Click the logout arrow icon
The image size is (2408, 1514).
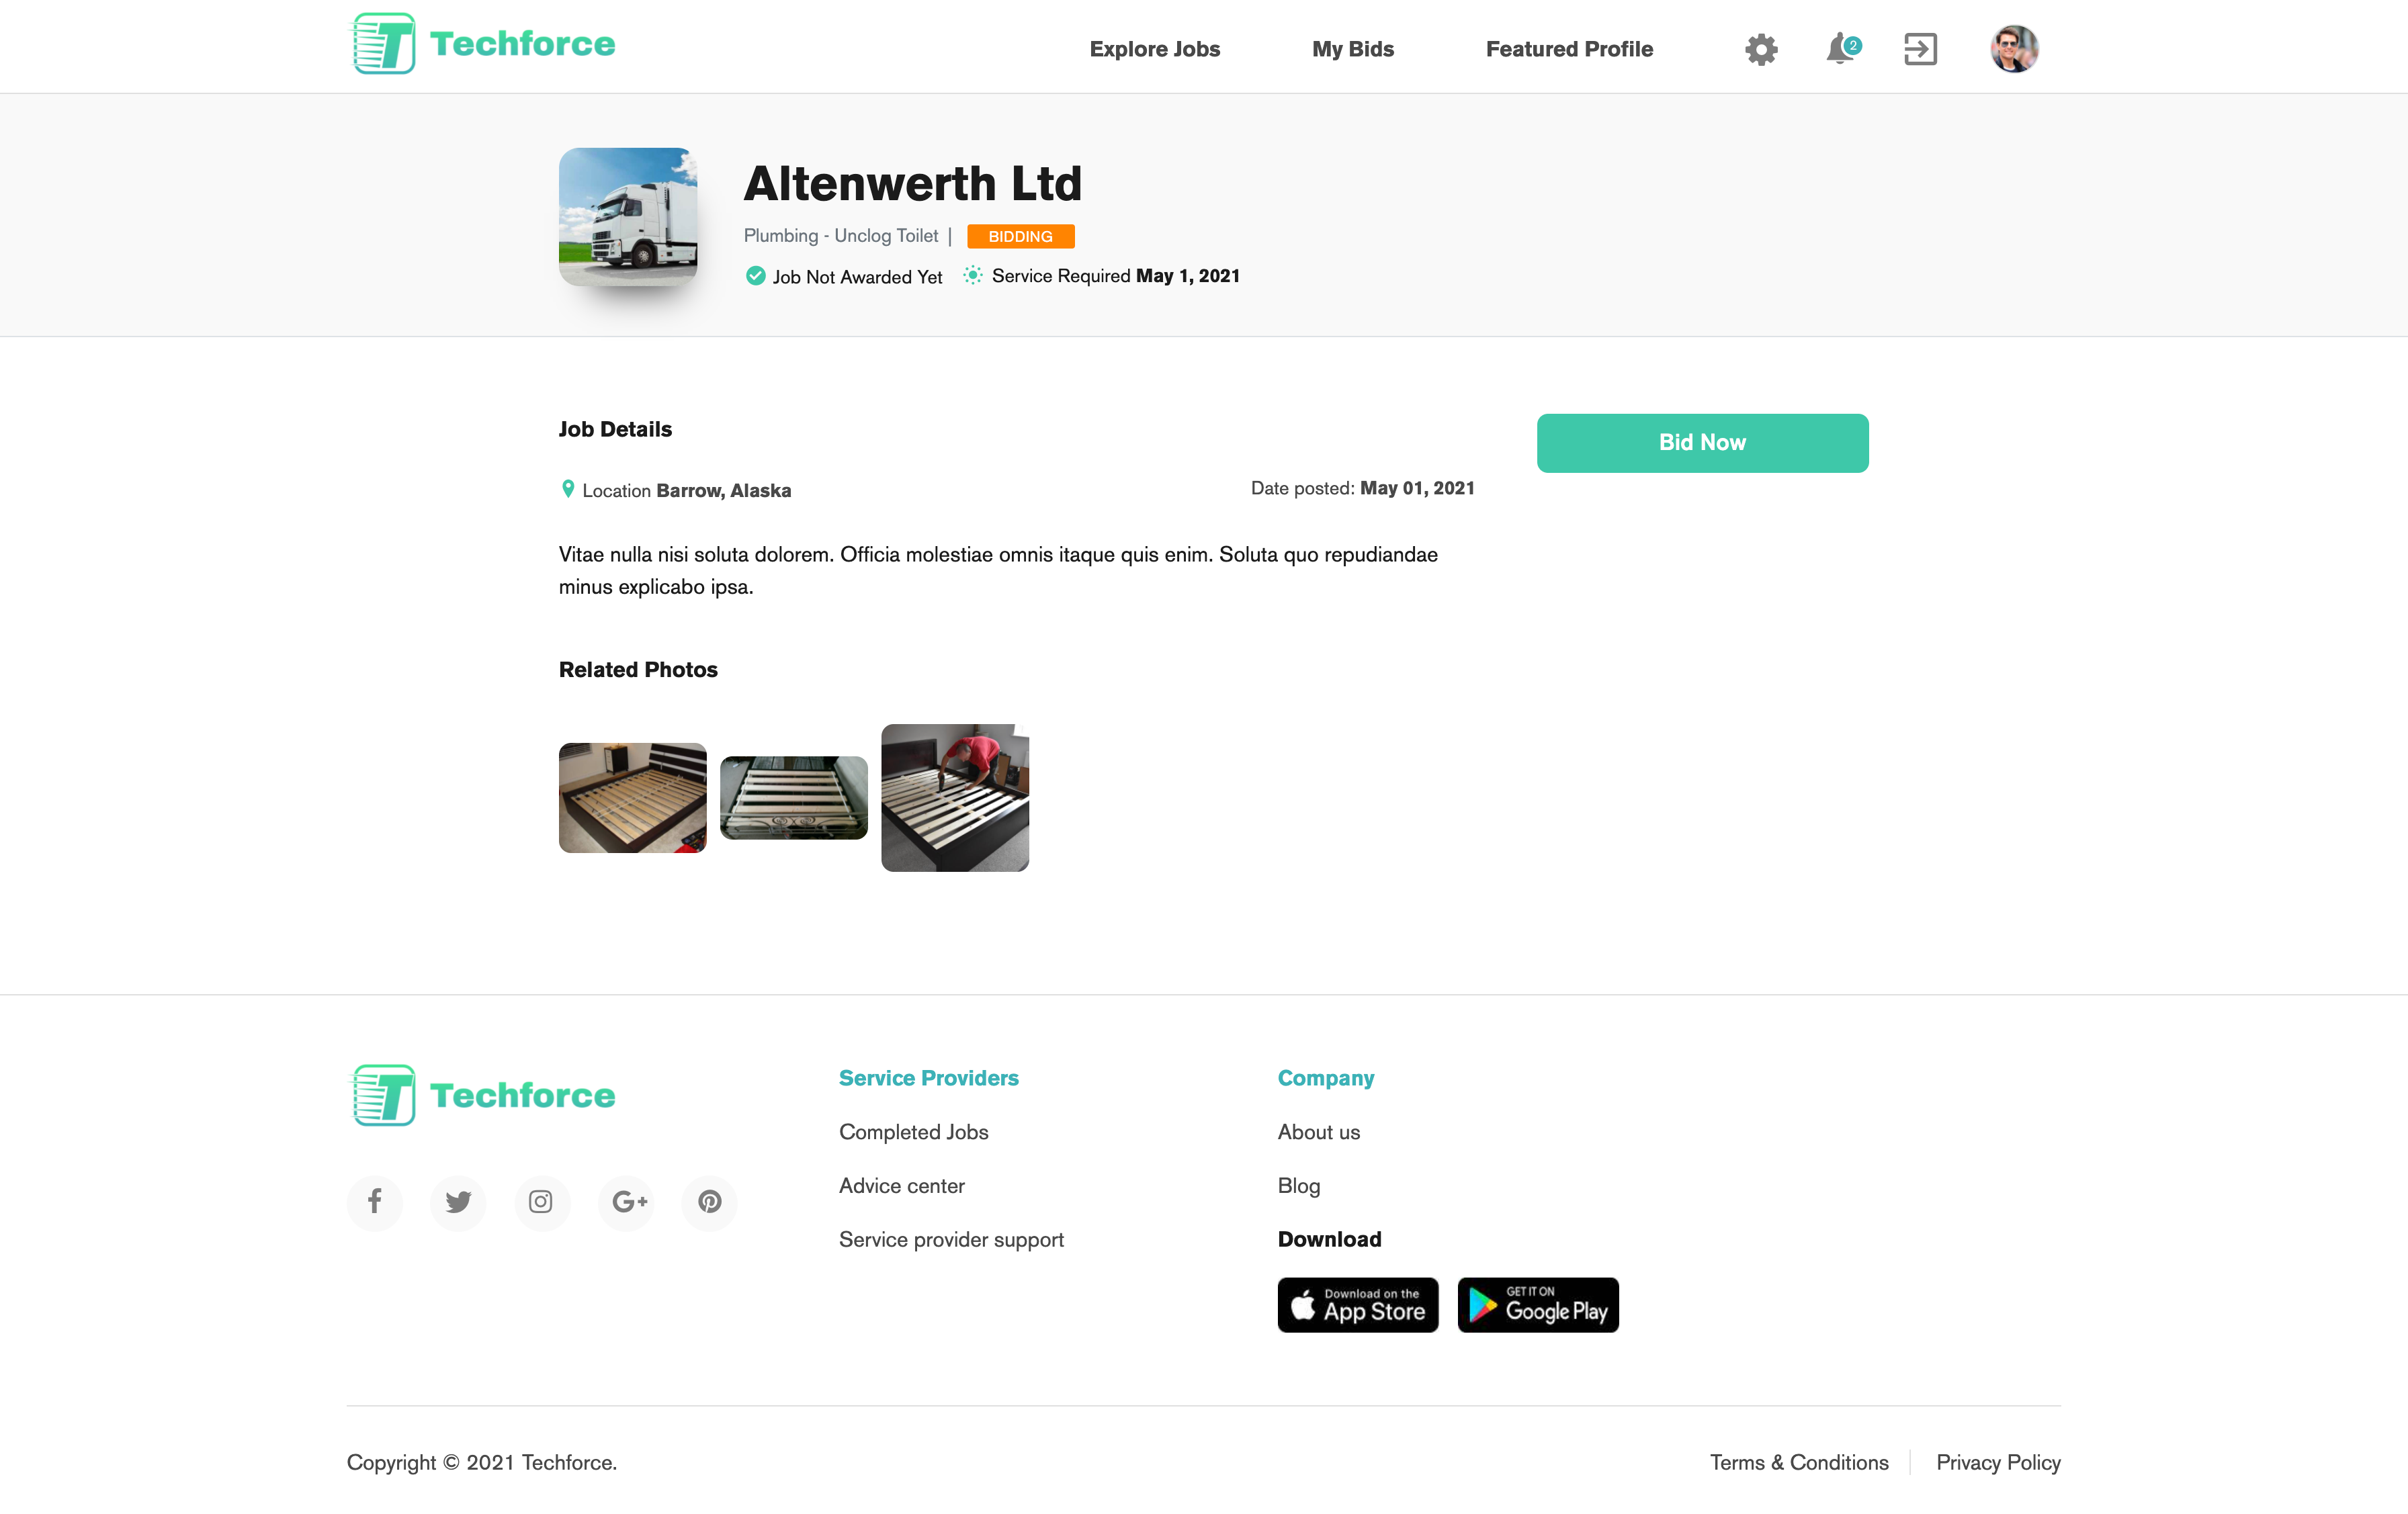(1920, 49)
